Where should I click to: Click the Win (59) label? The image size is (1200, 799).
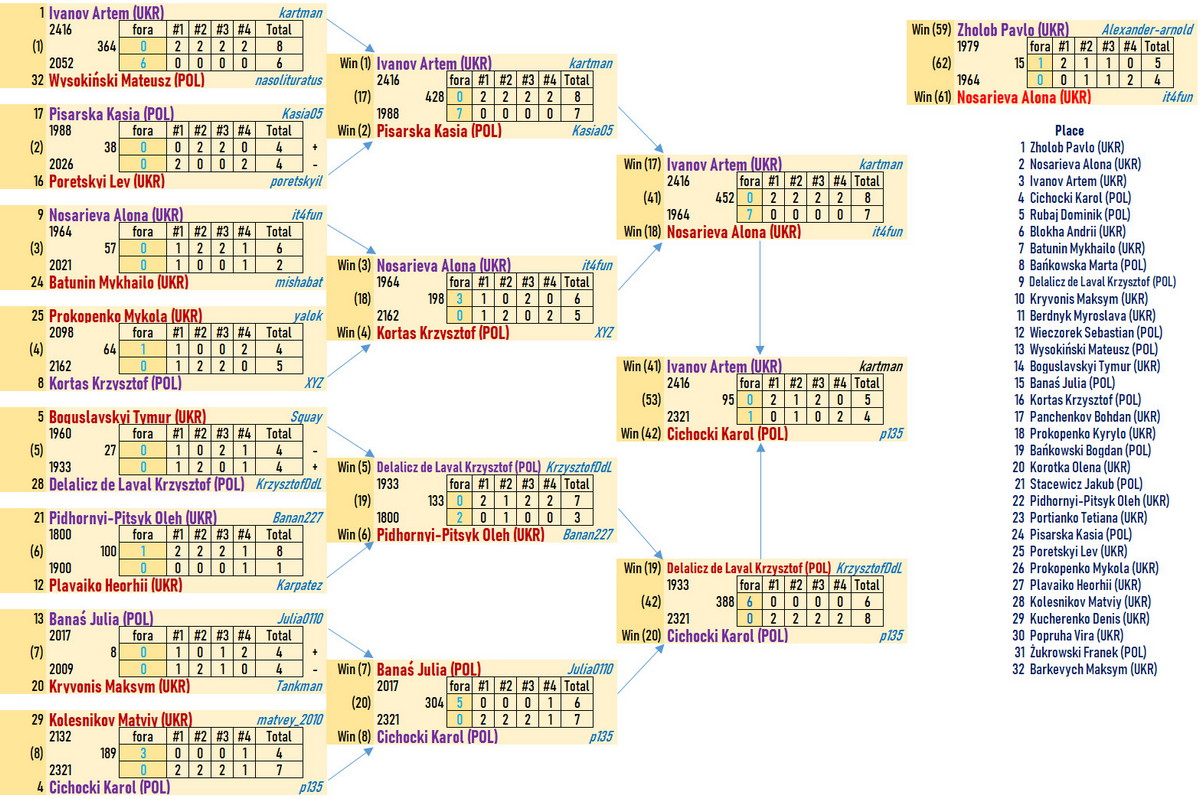(930, 29)
